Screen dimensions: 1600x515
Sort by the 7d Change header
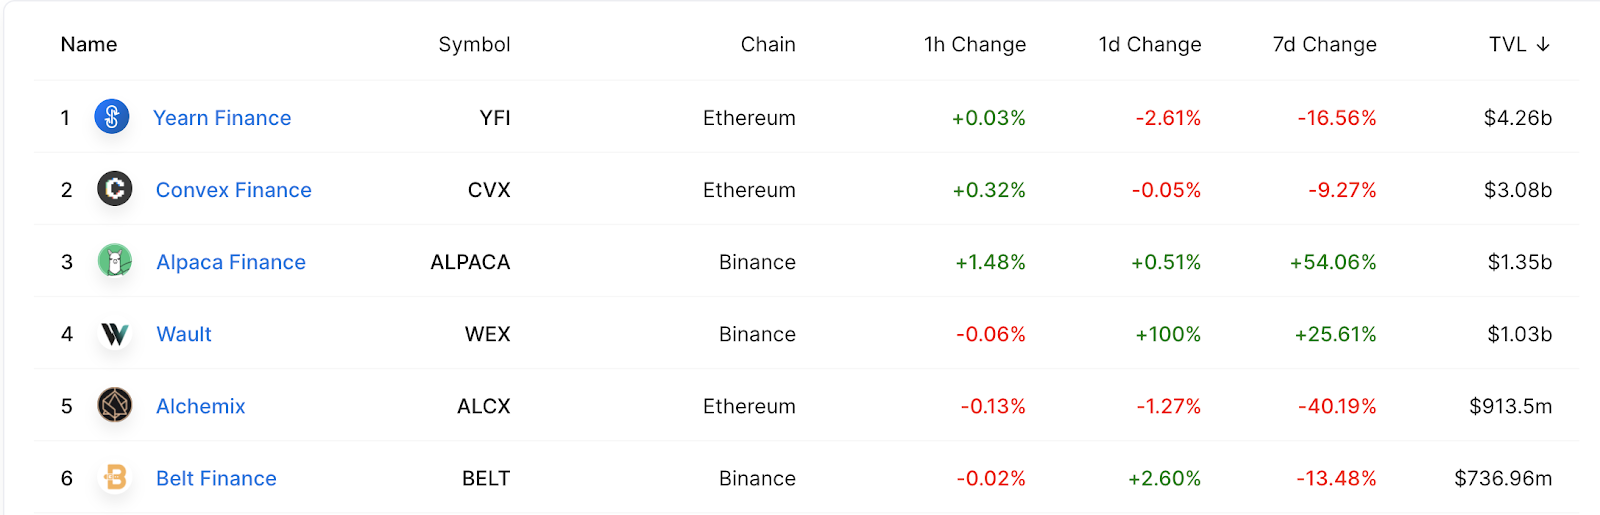[x=1325, y=44]
